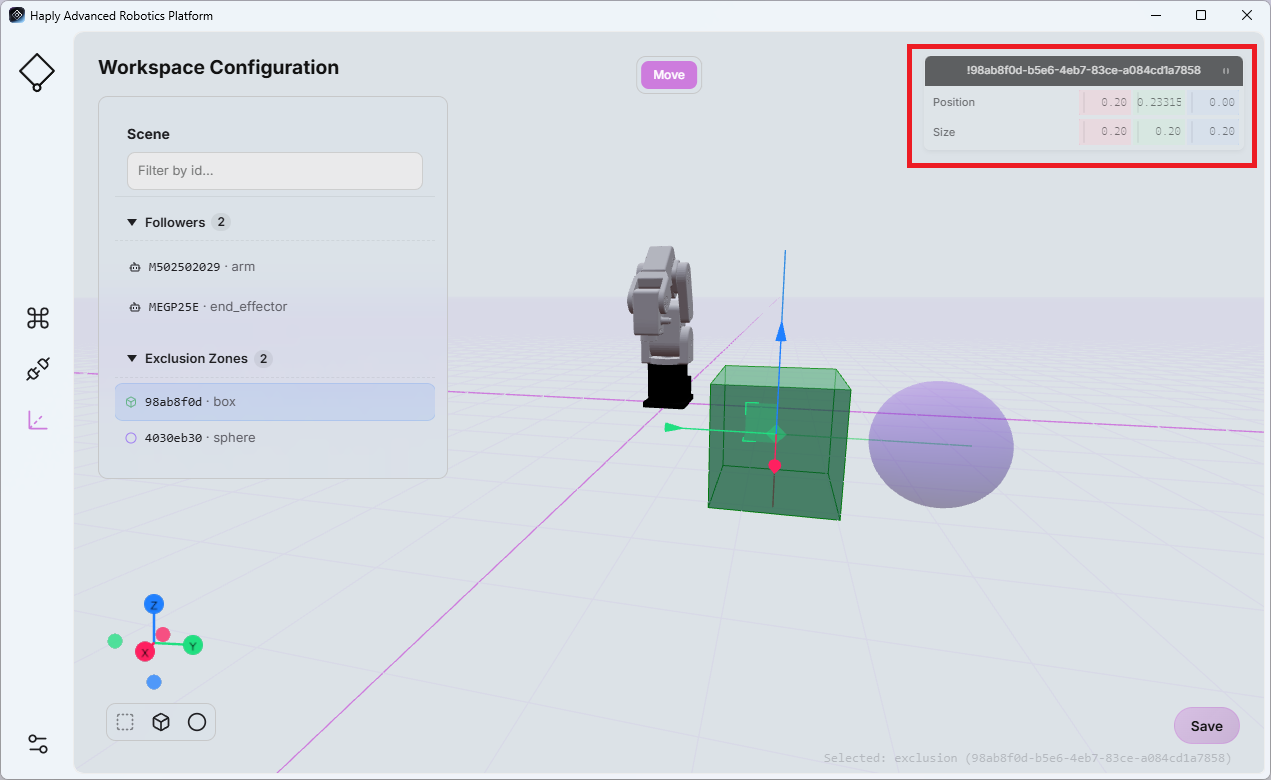Viewport: 1271px width, 780px height.
Task: Add a box exclusion zone tool
Action: click(161, 722)
